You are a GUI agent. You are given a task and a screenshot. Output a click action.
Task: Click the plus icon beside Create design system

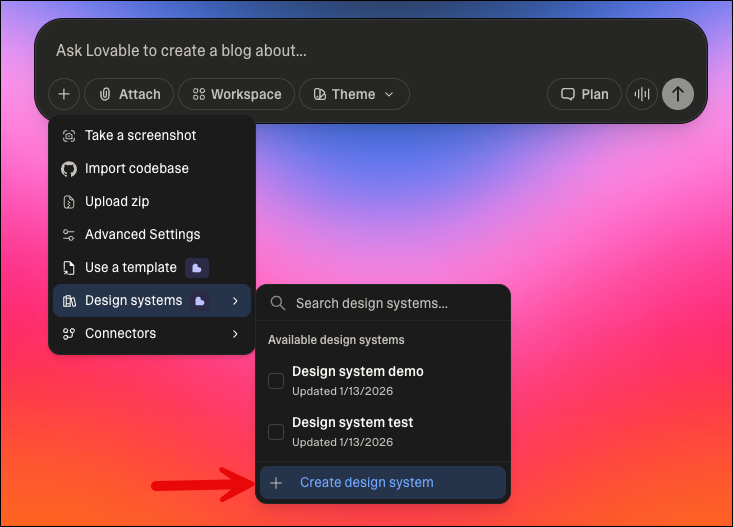tap(276, 483)
